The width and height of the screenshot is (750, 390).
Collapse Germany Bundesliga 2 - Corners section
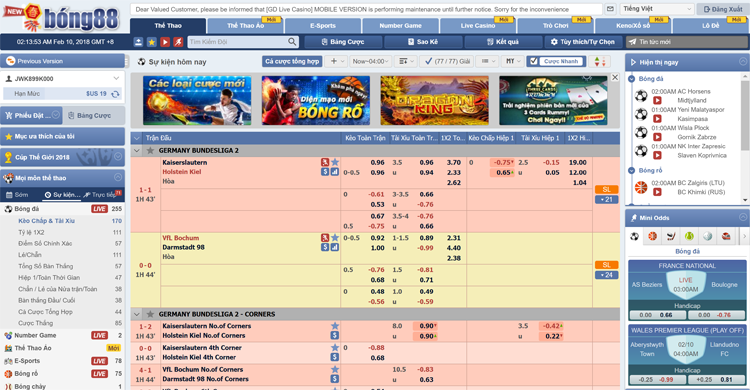137,314
